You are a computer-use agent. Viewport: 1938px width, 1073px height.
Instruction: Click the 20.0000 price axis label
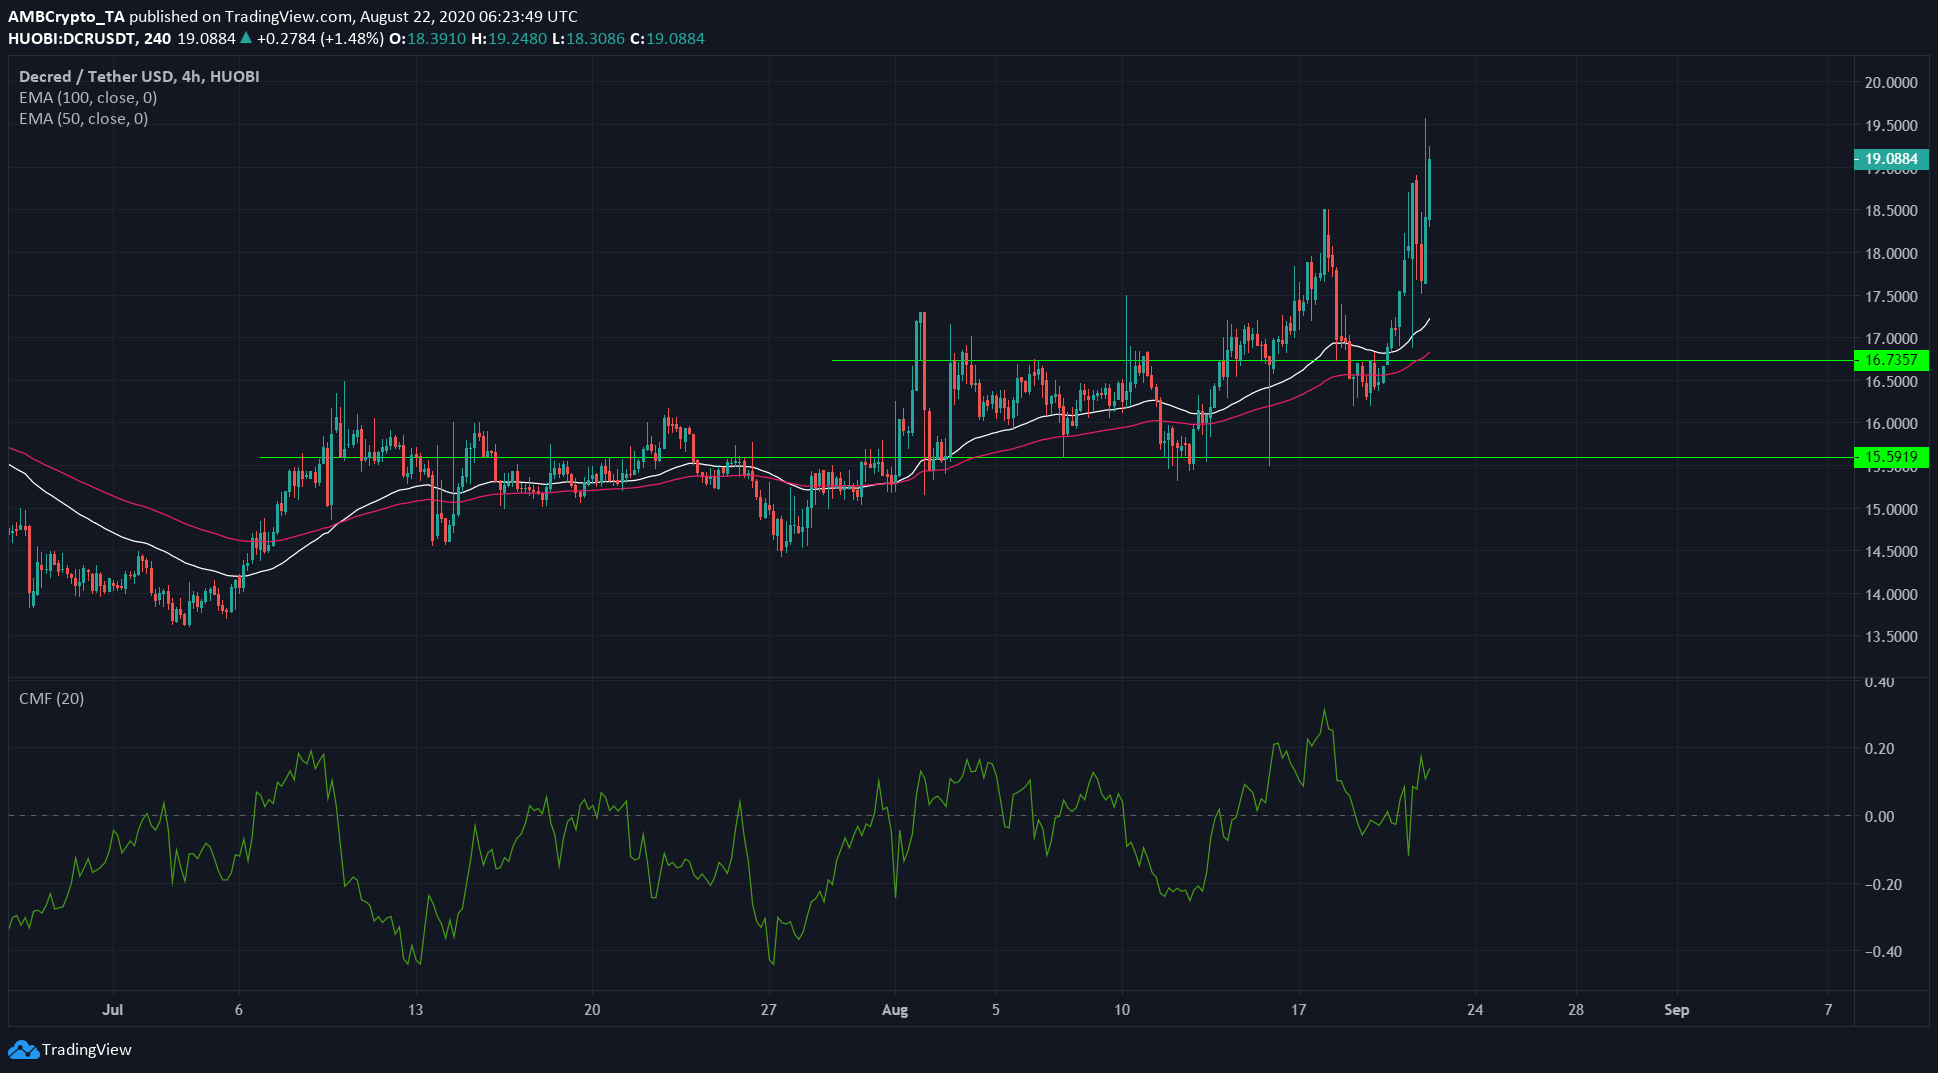tap(1891, 83)
